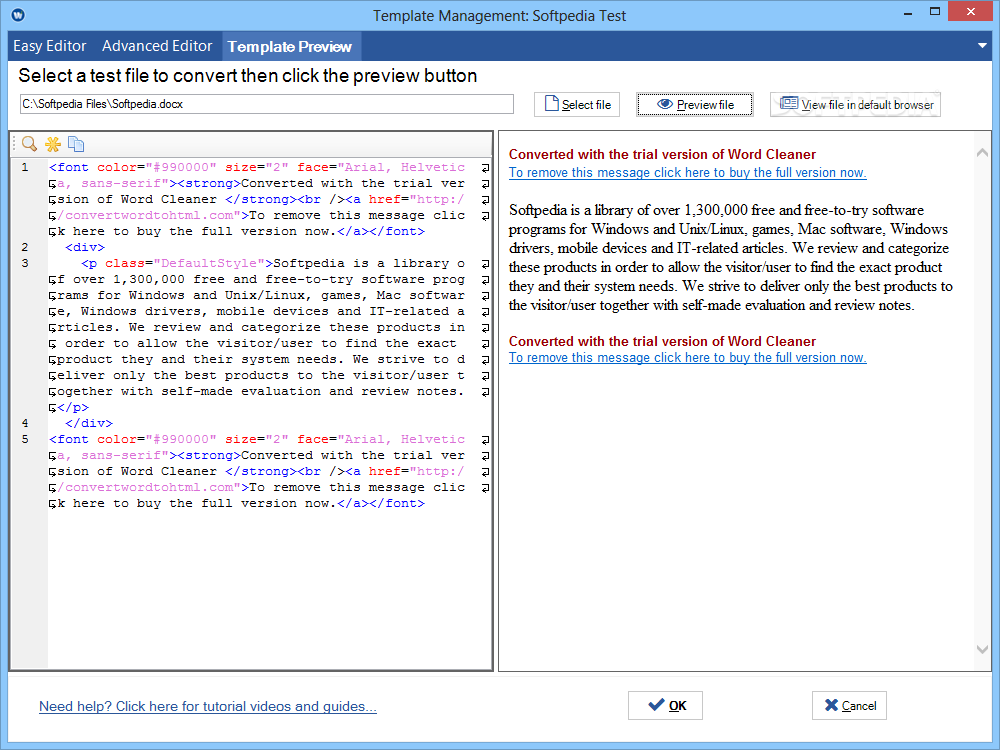The height and width of the screenshot is (750, 1000).
Task: Click the orange asterisk highlight icon
Action: coord(53,144)
